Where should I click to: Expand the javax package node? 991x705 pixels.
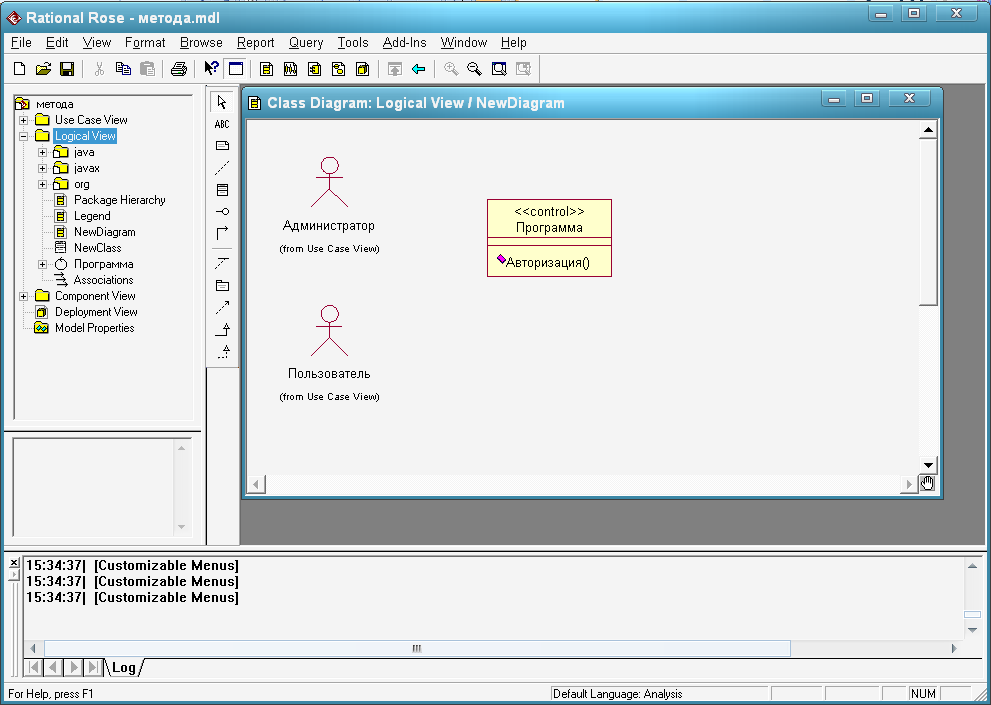[42, 168]
